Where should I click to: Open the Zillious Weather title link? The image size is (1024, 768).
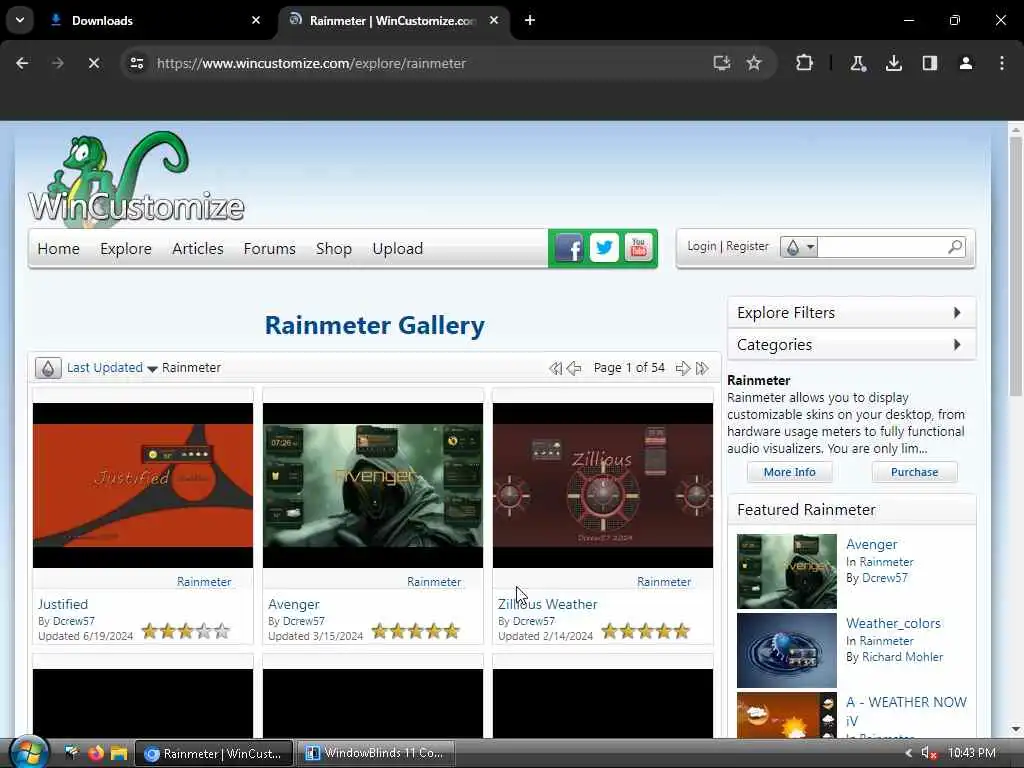[x=547, y=604]
